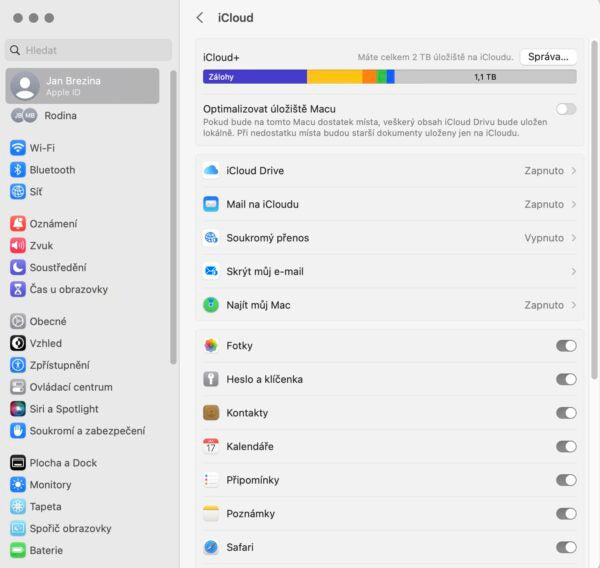Open Mail na iCloudu chevron
Image resolution: width=600 pixels, height=568 pixels.
[x=574, y=204]
